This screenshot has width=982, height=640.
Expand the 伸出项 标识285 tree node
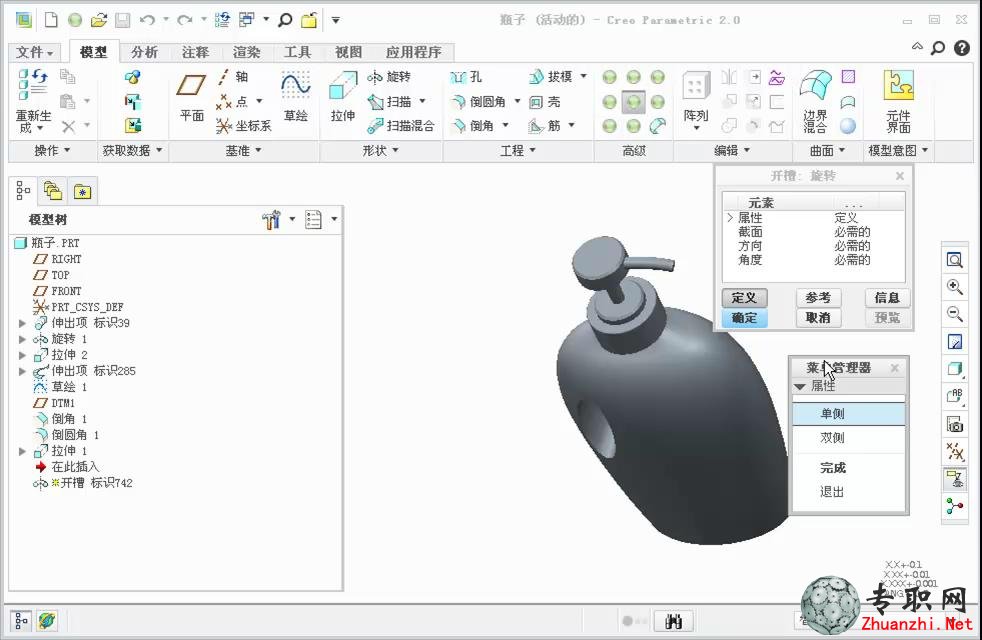[23, 371]
